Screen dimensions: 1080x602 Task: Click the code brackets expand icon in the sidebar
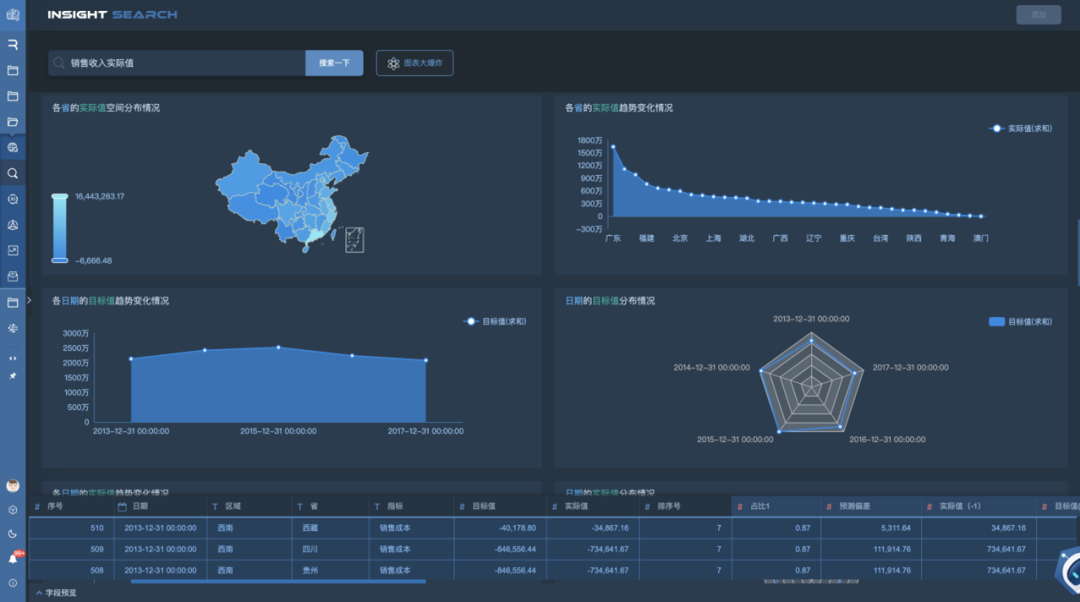(x=13, y=357)
